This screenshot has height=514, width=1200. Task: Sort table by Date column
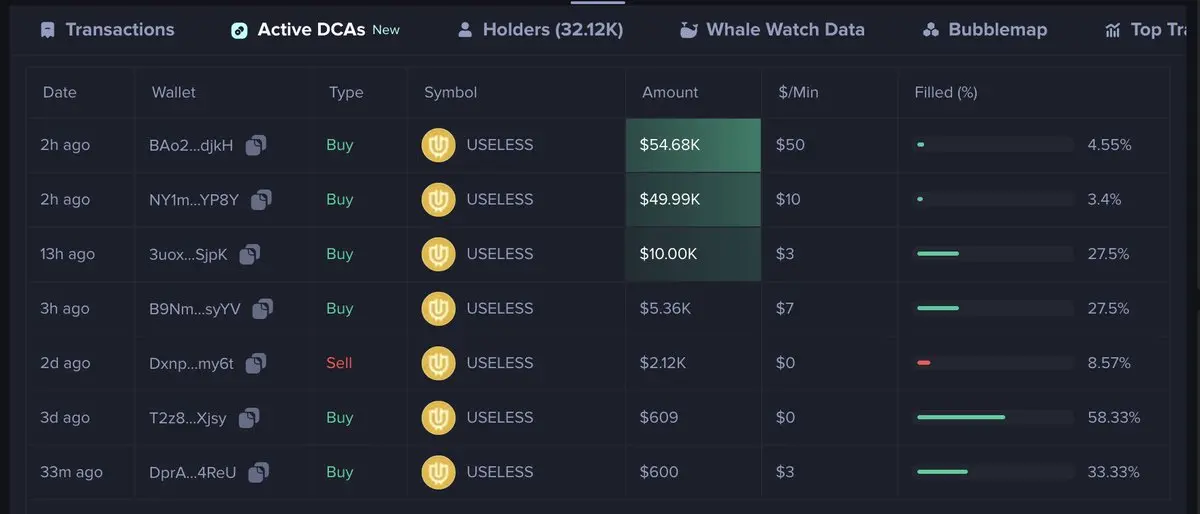point(60,92)
